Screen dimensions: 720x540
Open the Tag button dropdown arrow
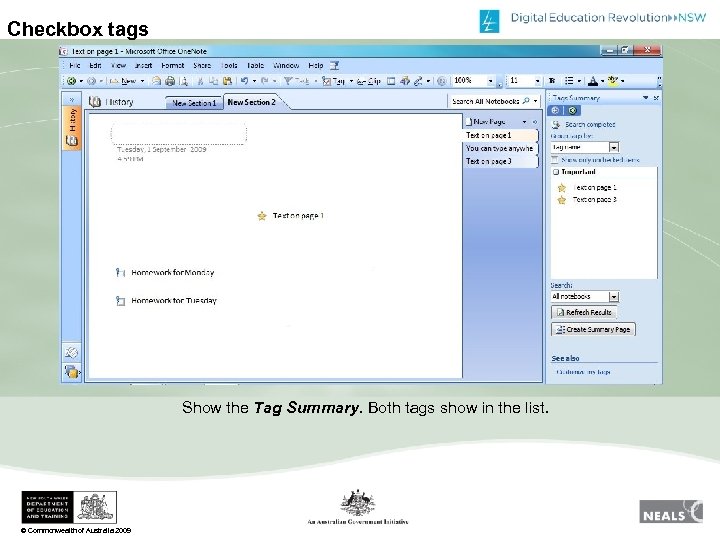pyautogui.click(x=351, y=81)
